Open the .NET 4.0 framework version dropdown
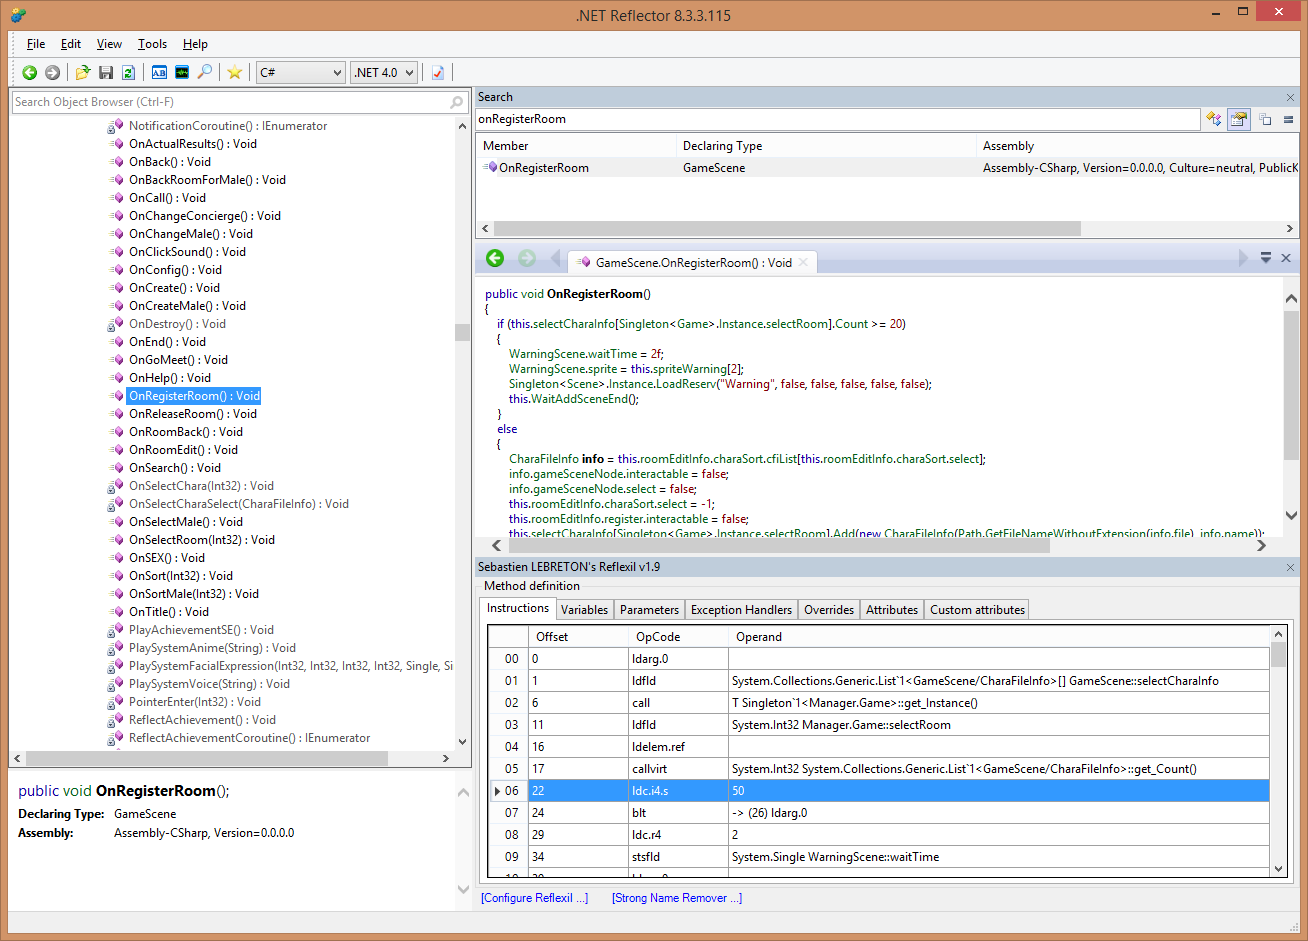The height and width of the screenshot is (941, 1308). (384, 72)
